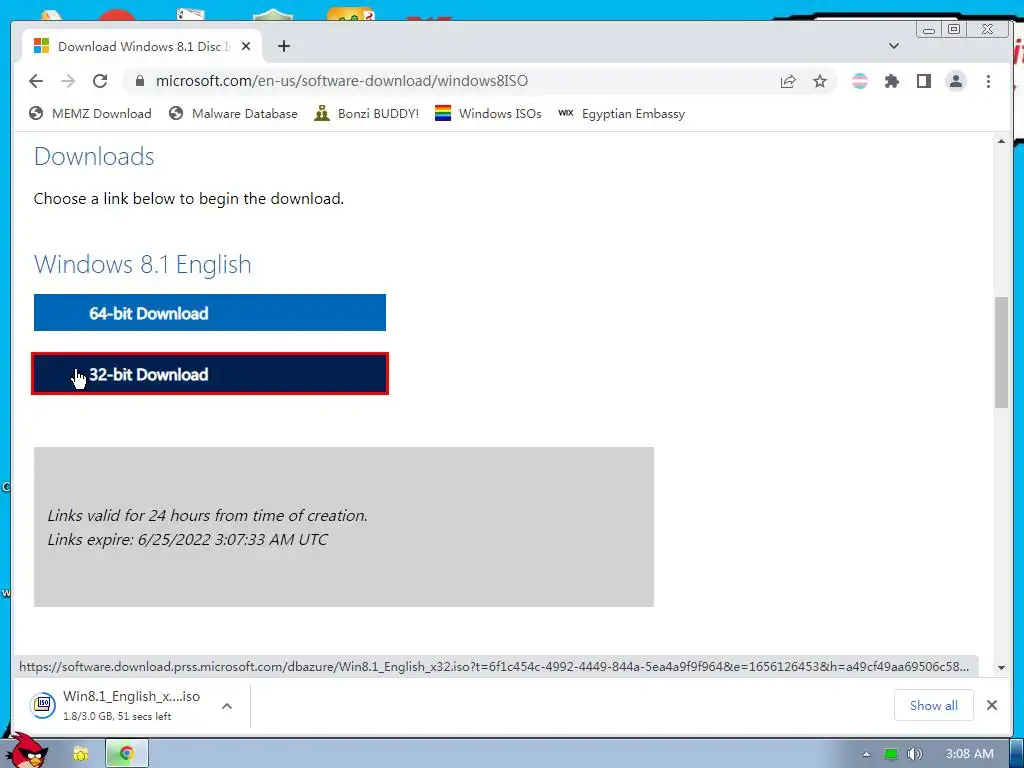The height and width of the screenshot is (768, 1024).
Task: Bookmark this page with the star
Action: (x=820, y=81)
